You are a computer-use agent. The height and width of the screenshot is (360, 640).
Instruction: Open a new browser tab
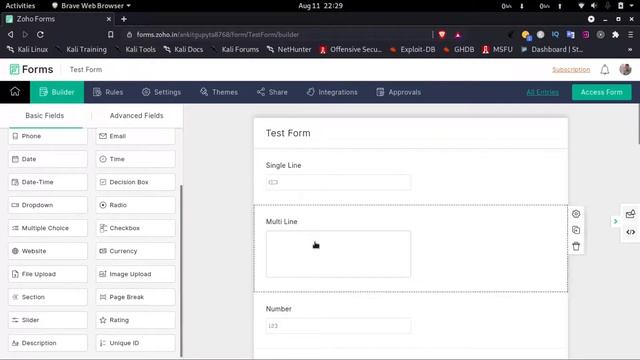pyautogui.click(x=124, y=19)
